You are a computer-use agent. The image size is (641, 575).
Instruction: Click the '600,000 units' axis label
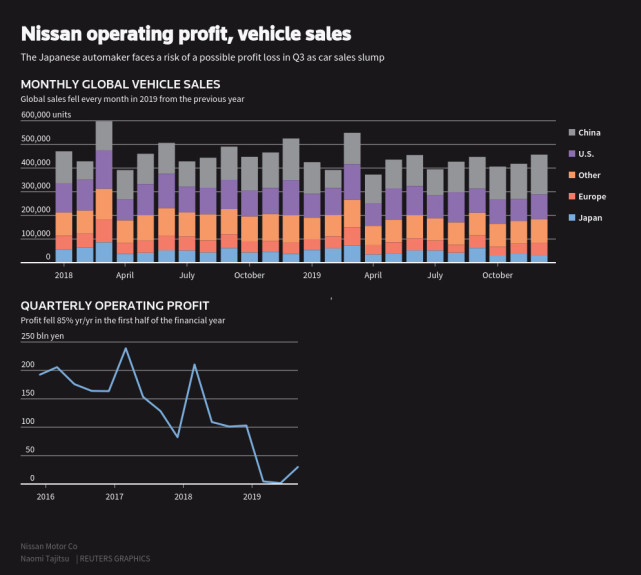tap(46, 115)
